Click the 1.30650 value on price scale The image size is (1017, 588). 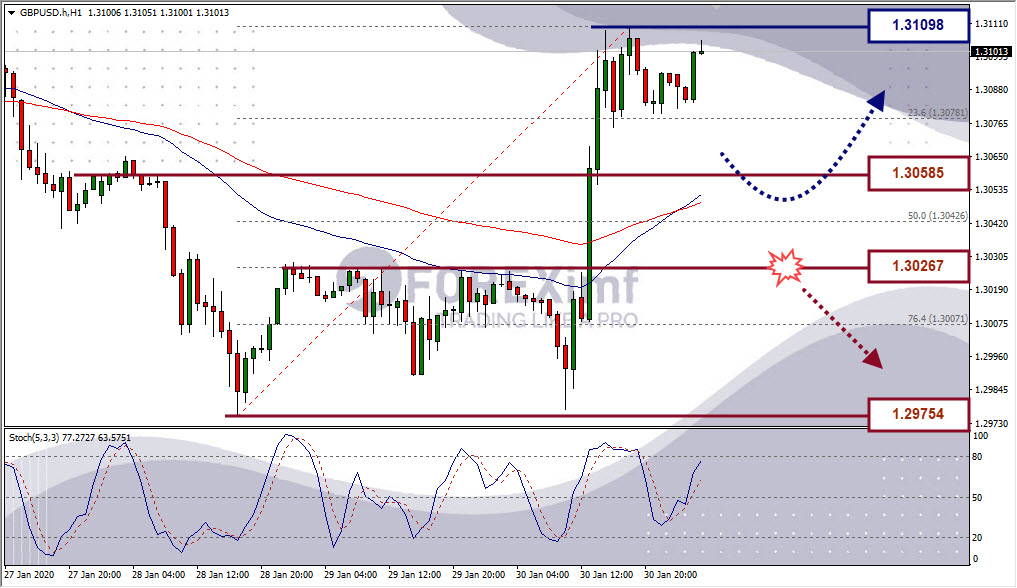pyautogui.click(x=992, y=157)
